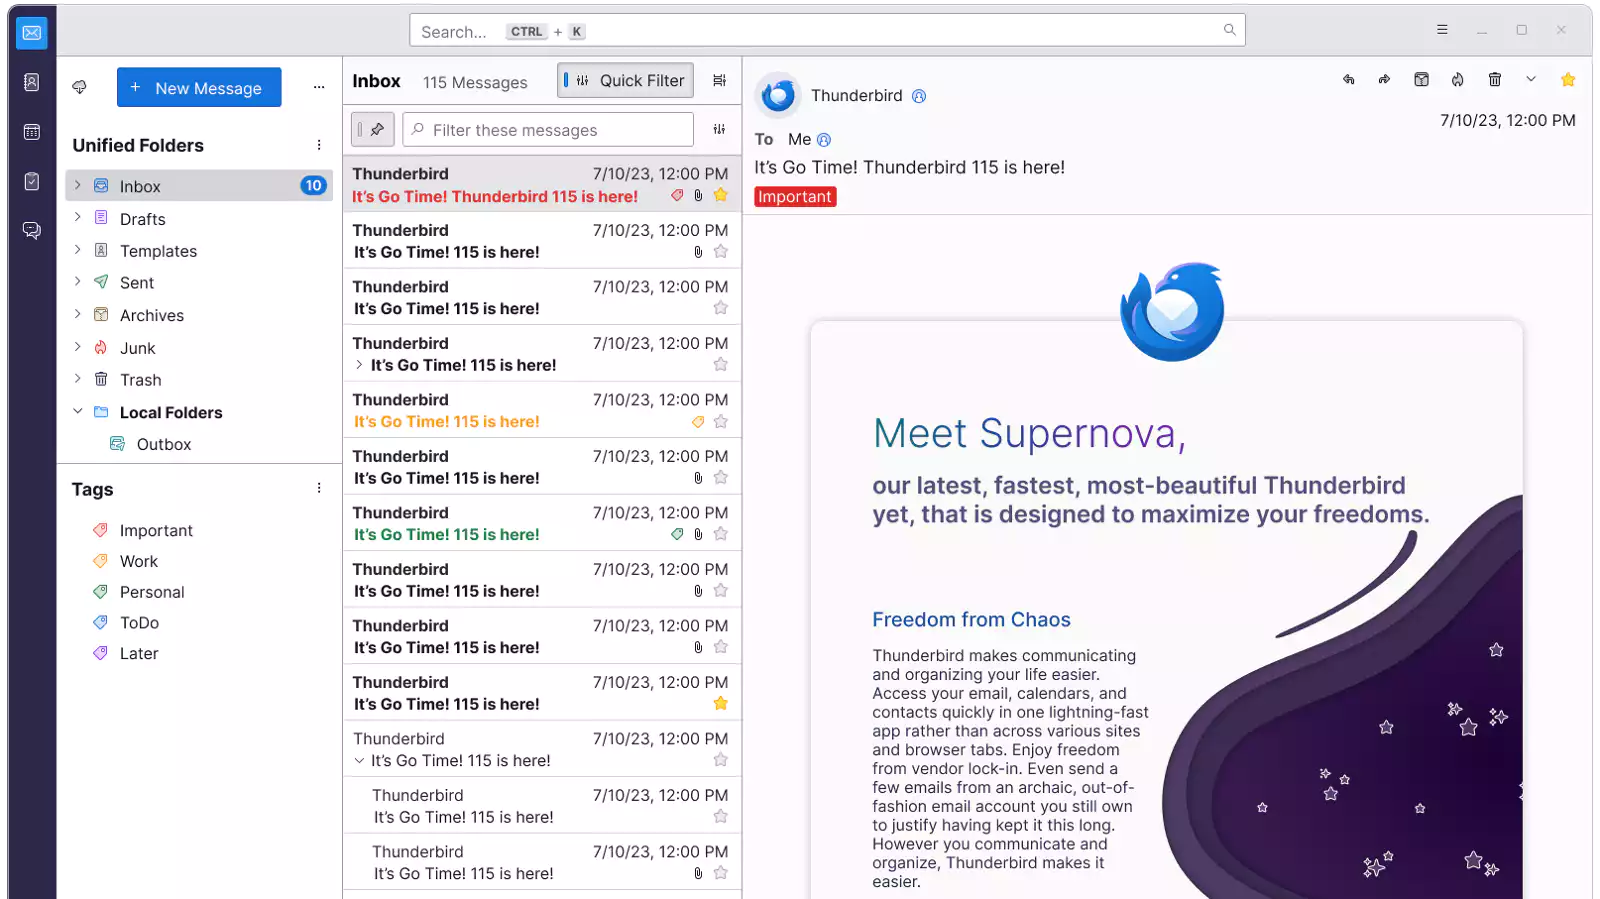Viewport: 1600px width, 899px height.
Task: Click the Filter these messages field
Action: pyautogui.click(x=548, y=130)
